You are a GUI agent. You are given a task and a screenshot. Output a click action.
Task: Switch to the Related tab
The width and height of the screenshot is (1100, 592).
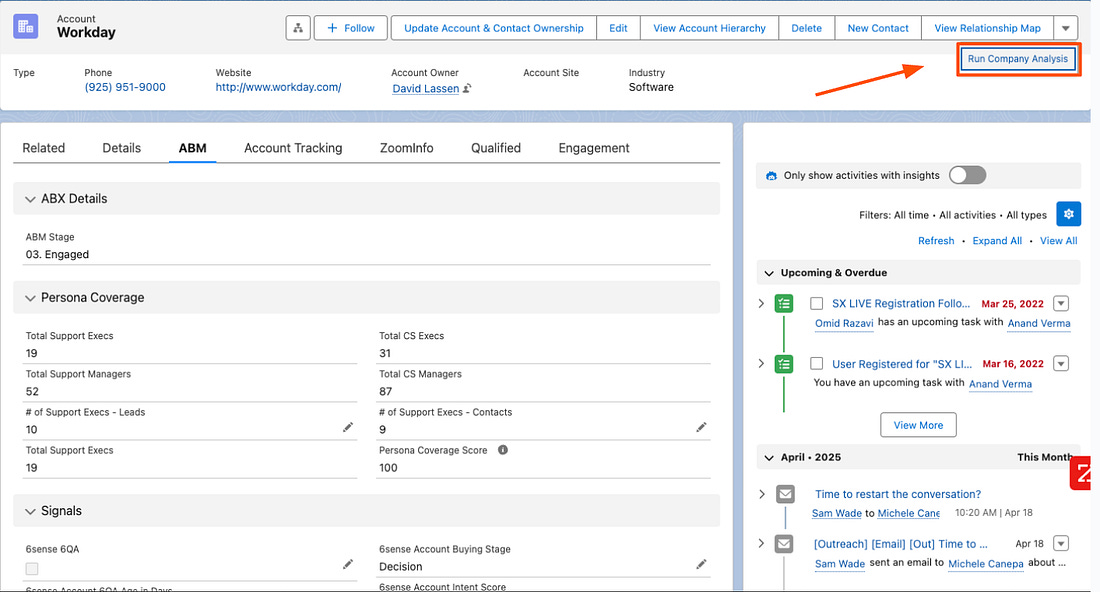[43, 148]
